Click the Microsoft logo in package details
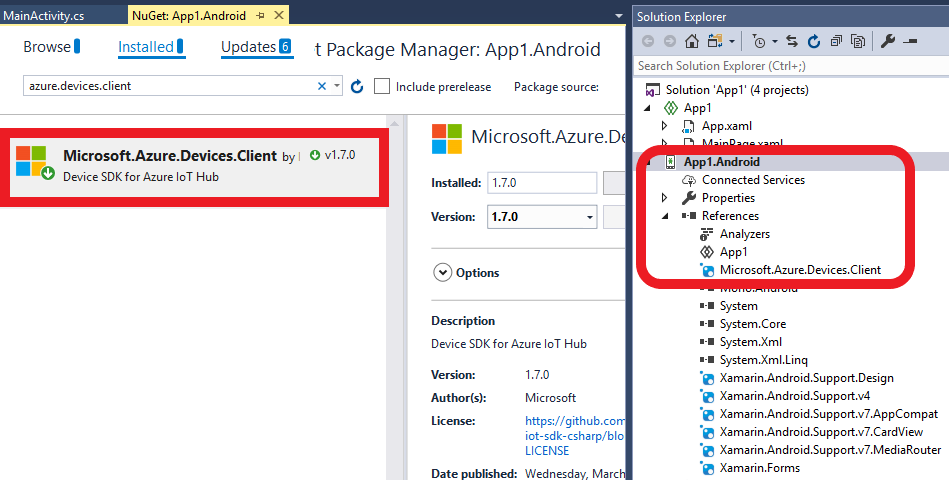Viewport: 949px width, 480px height. click(x=447, y=139)
